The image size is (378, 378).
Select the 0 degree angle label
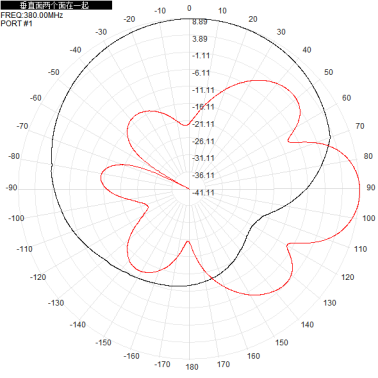point(189,8)
